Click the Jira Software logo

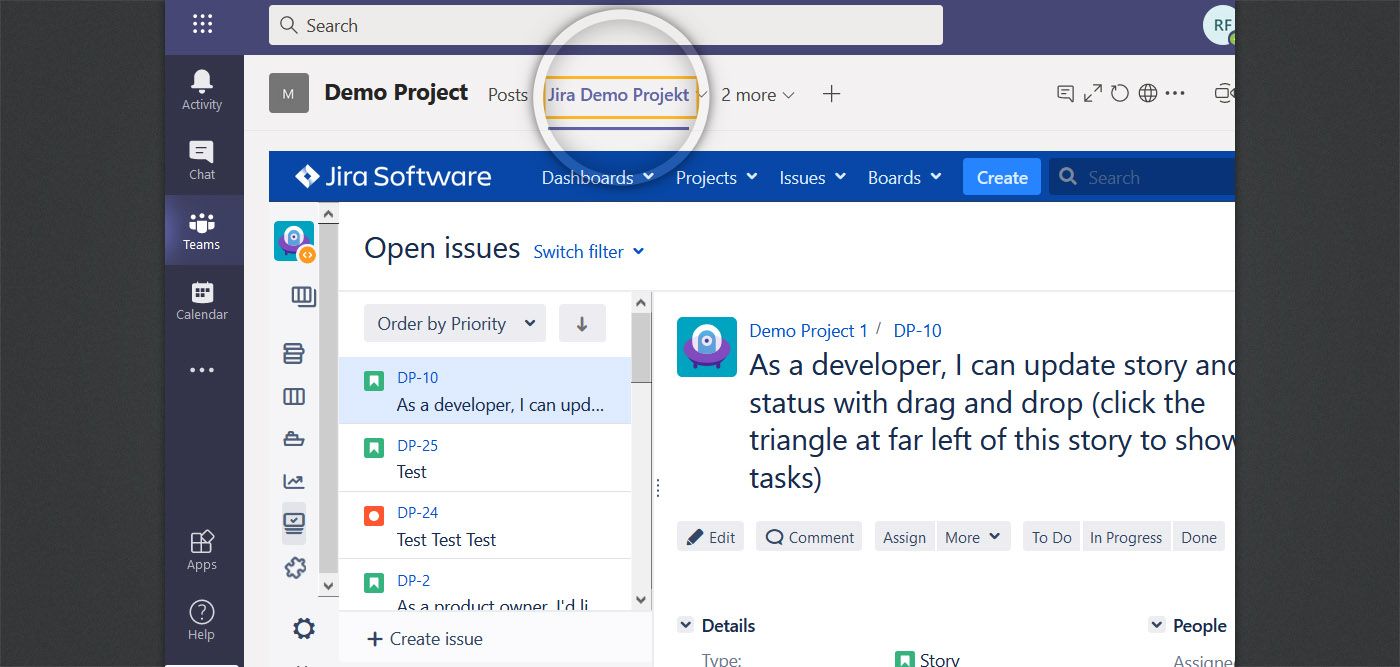point(393,177)
